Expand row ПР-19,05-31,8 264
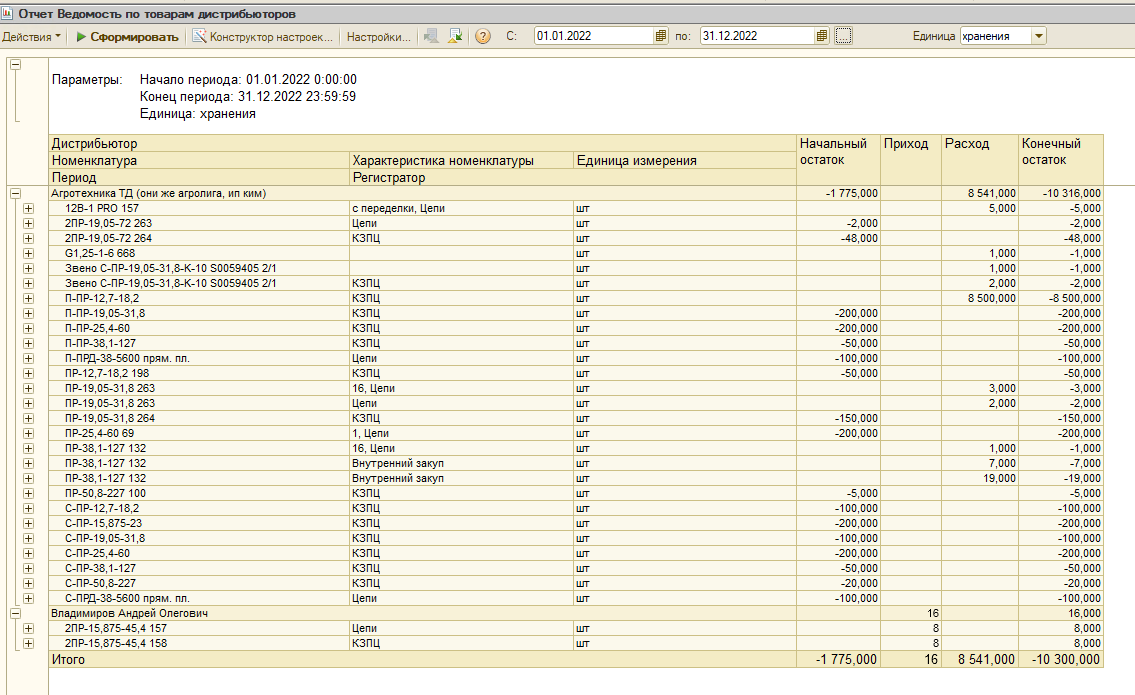The image size is (1135, 695). coord(28,418)
